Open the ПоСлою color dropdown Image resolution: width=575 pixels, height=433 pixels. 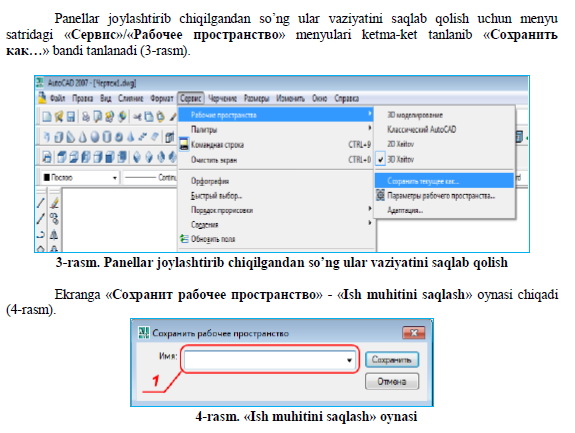[x=80, y=177]
